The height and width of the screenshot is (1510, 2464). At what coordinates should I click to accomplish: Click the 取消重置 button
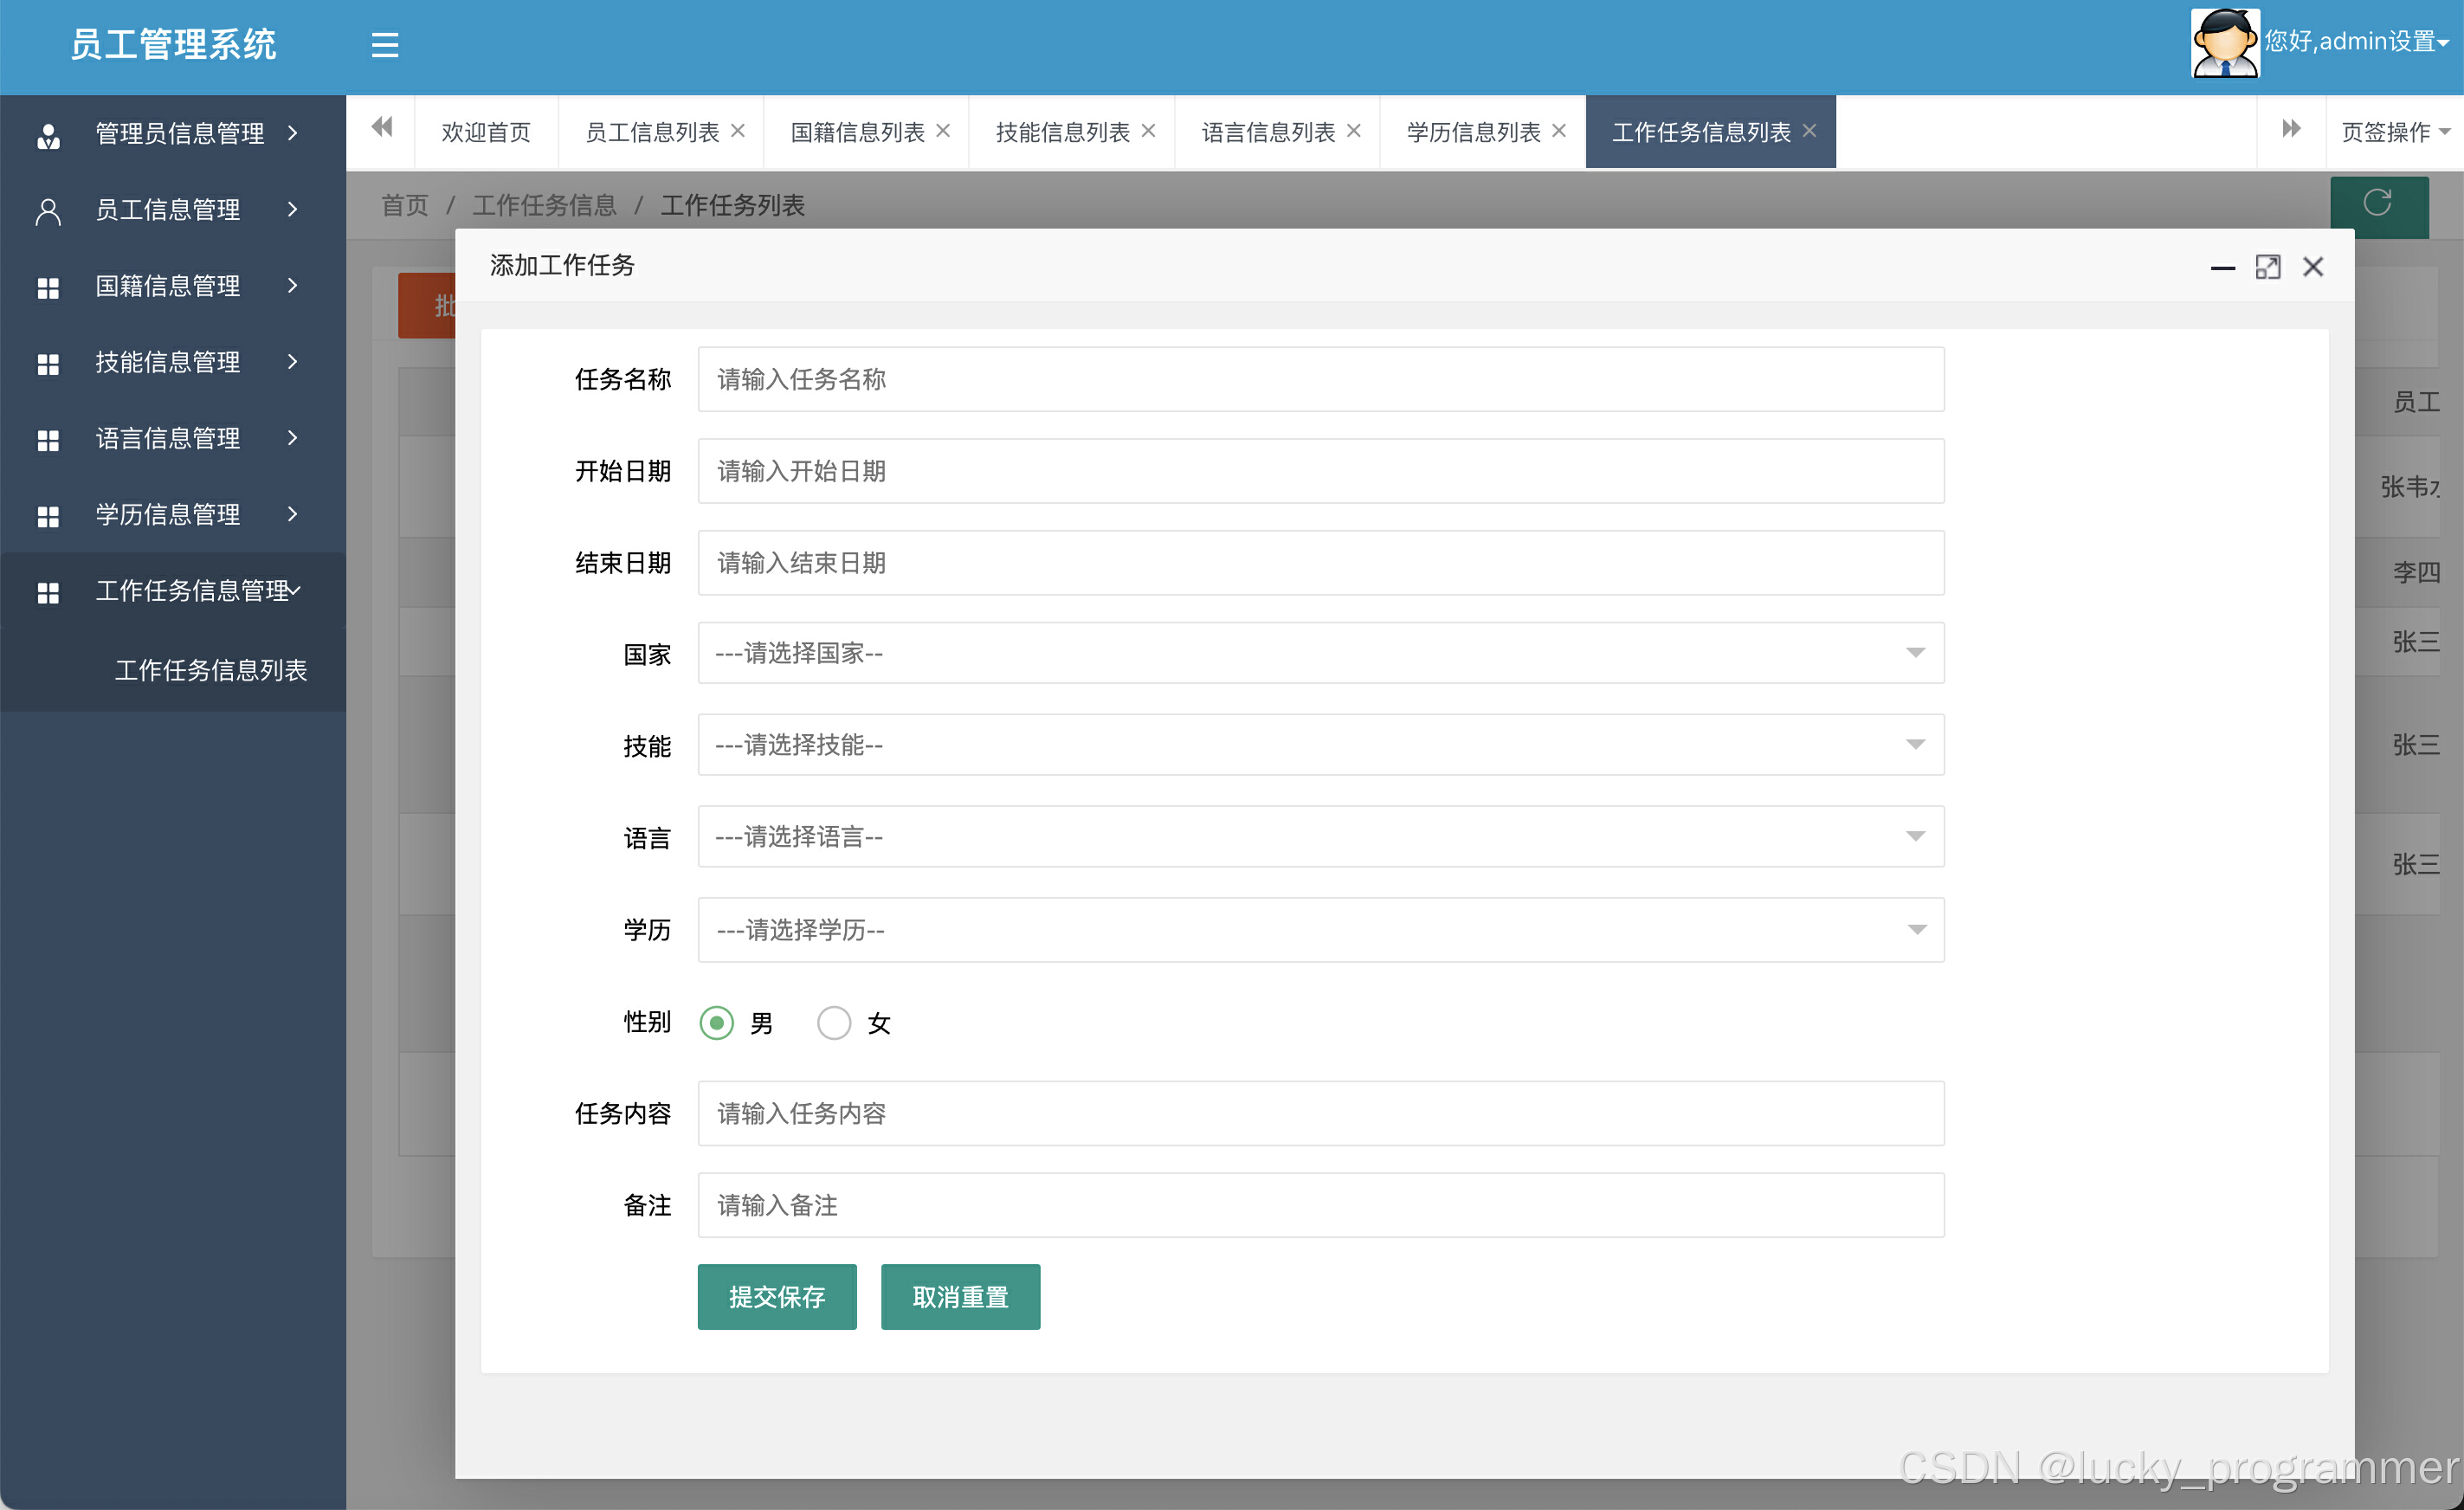click(x=960, y=1297)
